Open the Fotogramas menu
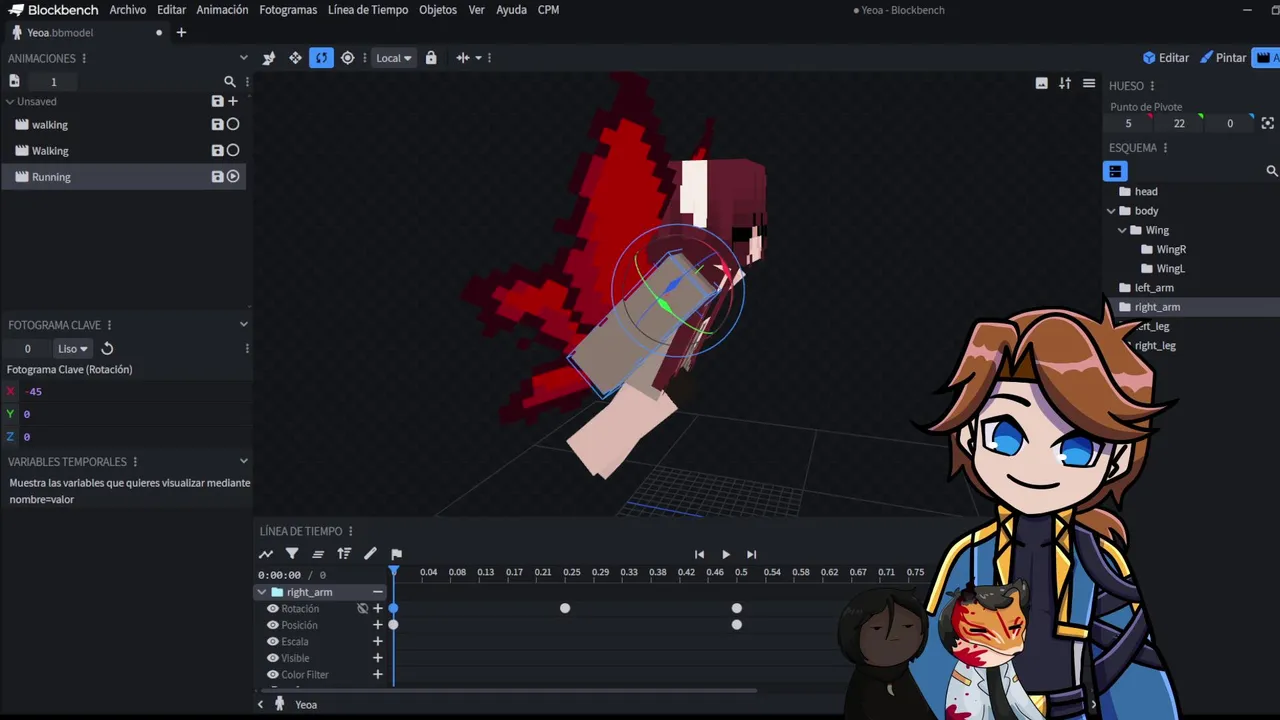Image resolution: width=1280 pixels, height=720 pixels. (x=288, y=10)
